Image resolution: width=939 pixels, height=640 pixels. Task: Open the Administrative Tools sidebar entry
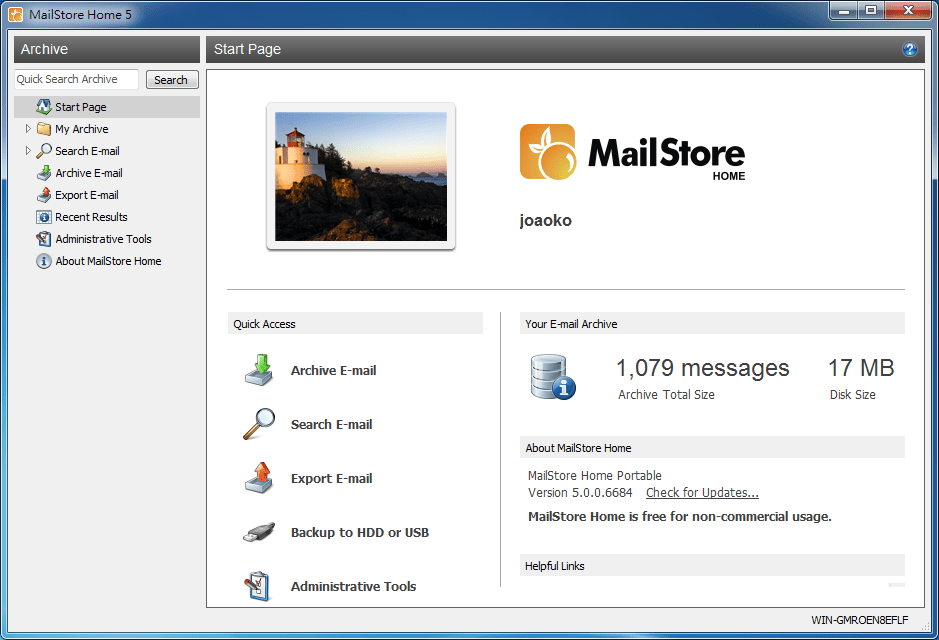click(42, 239)
